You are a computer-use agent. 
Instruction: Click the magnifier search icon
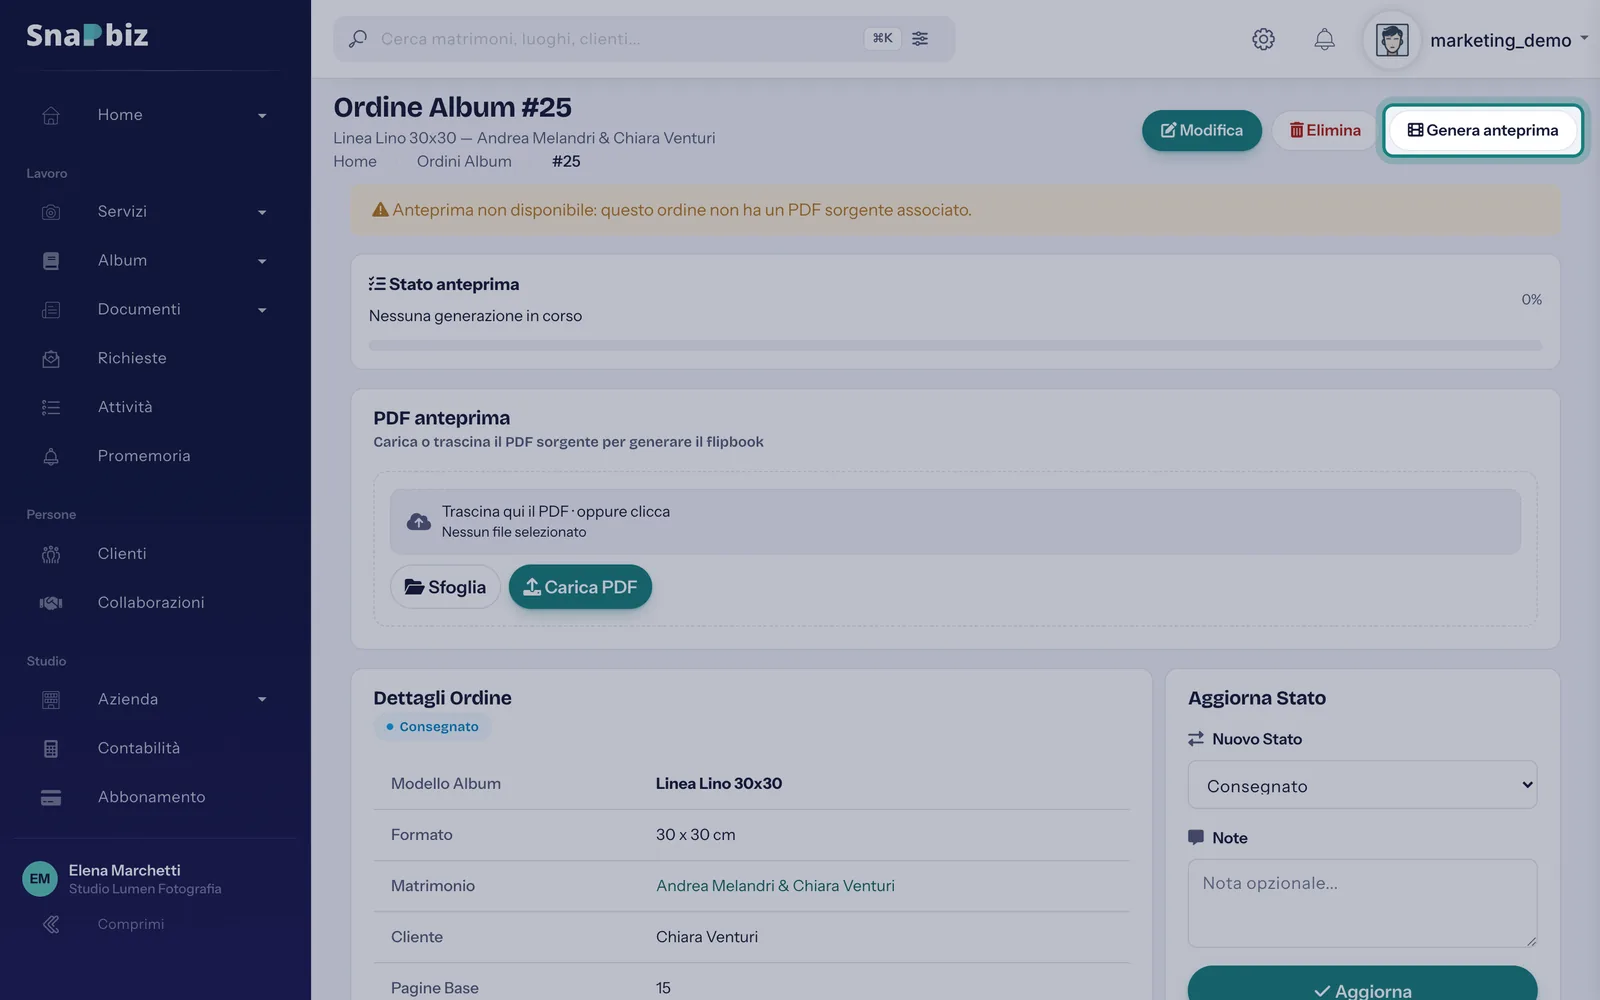coord(357,39)
